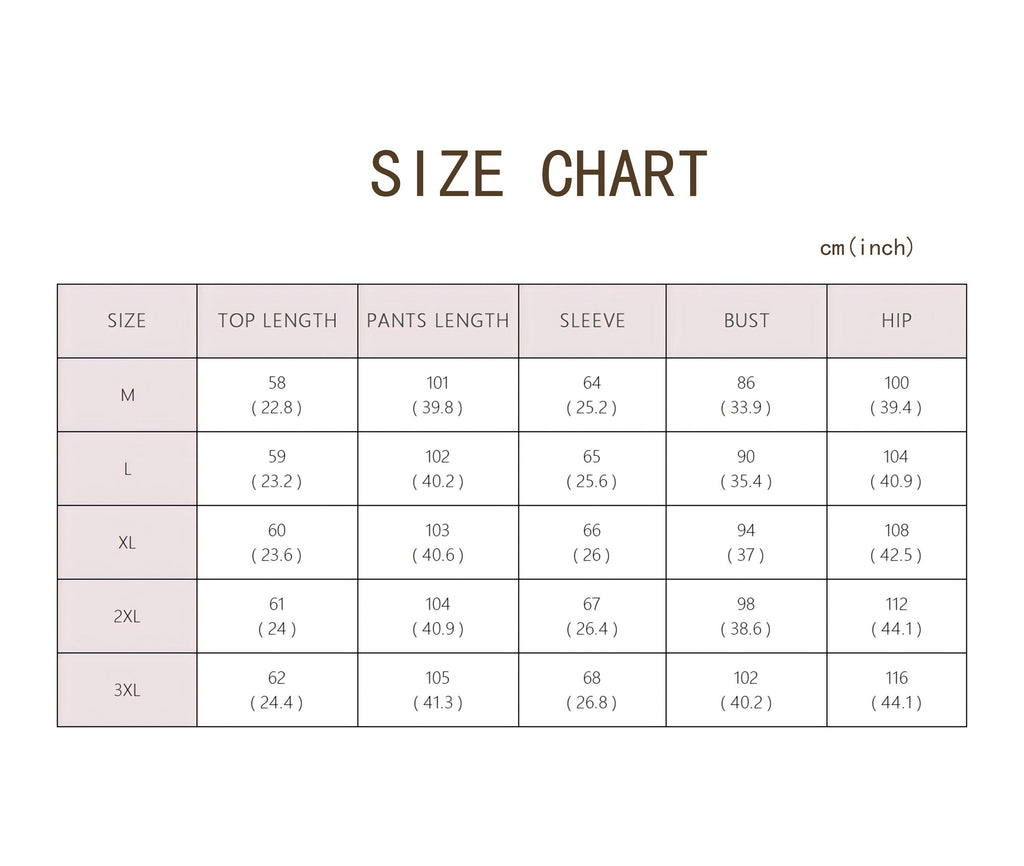
Task: Click the 3XL size row label
Action: 127,690
